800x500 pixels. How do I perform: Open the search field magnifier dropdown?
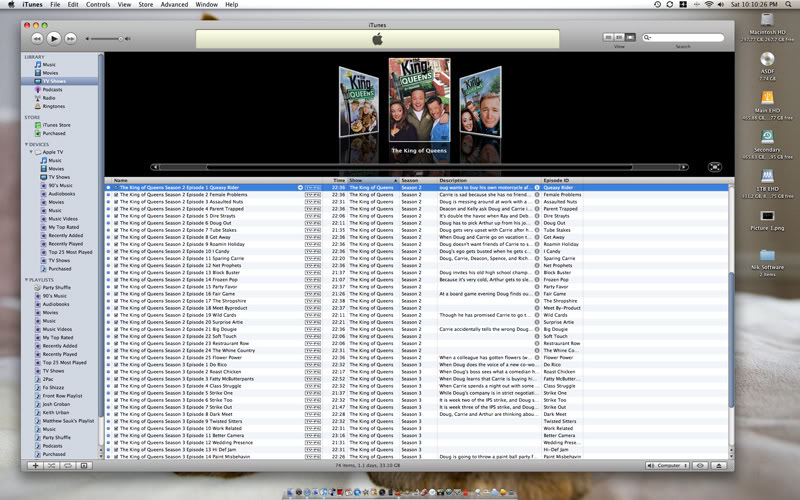point(647,37)
